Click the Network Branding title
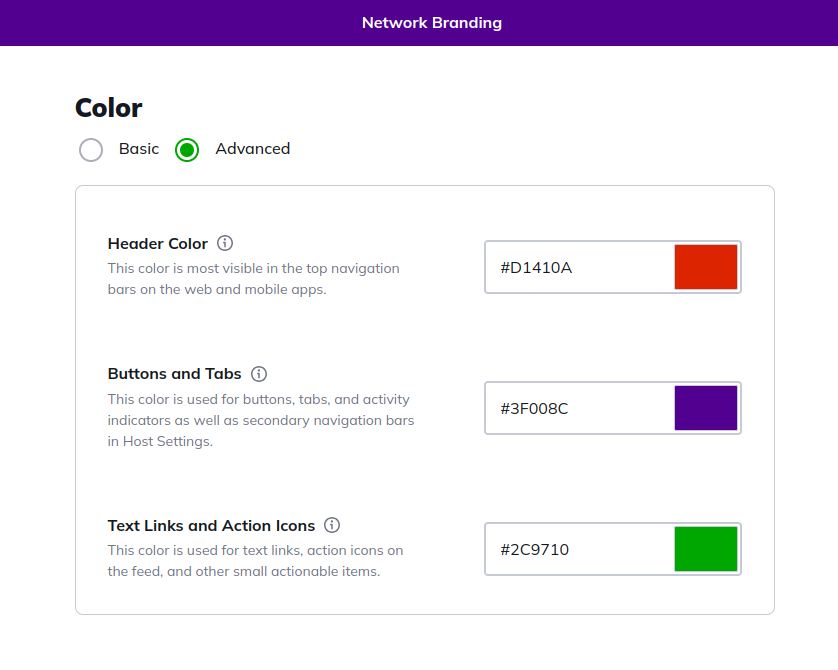Image resolution: width=838 pixels, height=670 pixels. click(x=432, y=23)
